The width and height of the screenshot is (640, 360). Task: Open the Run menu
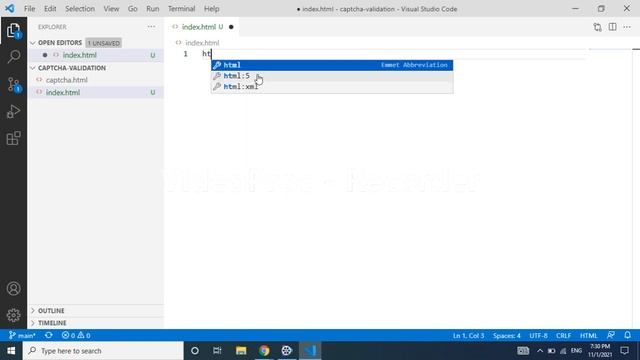pos(153,9)
